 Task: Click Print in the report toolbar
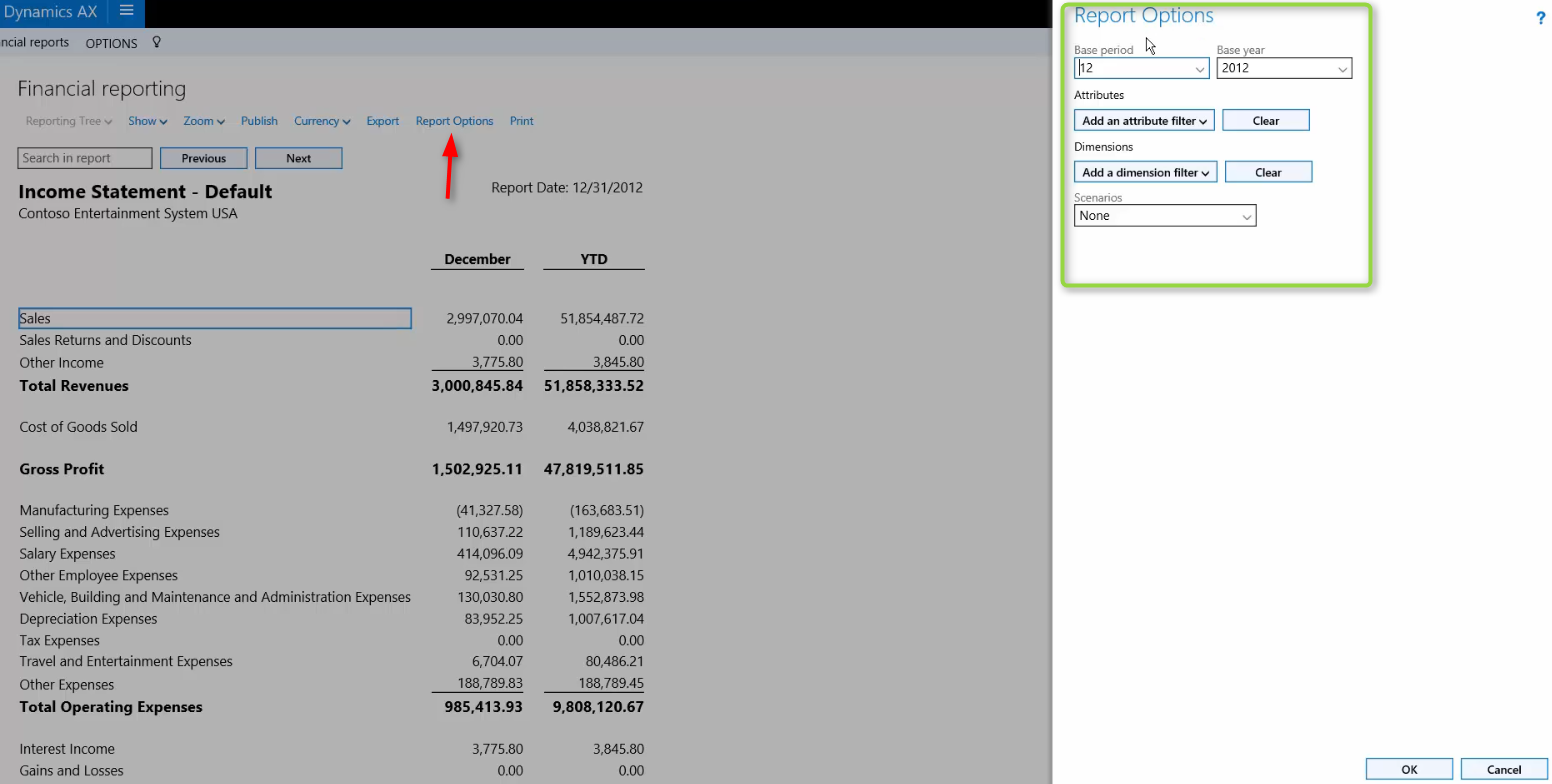[521, 121]
